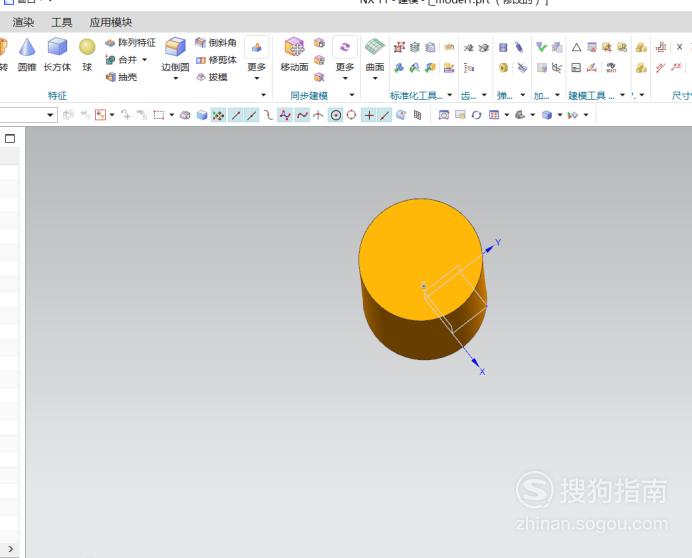This screenshot has width=692, height=558.
Task: Click the bounded grid snap icon
Action: [x=417, y=115]
